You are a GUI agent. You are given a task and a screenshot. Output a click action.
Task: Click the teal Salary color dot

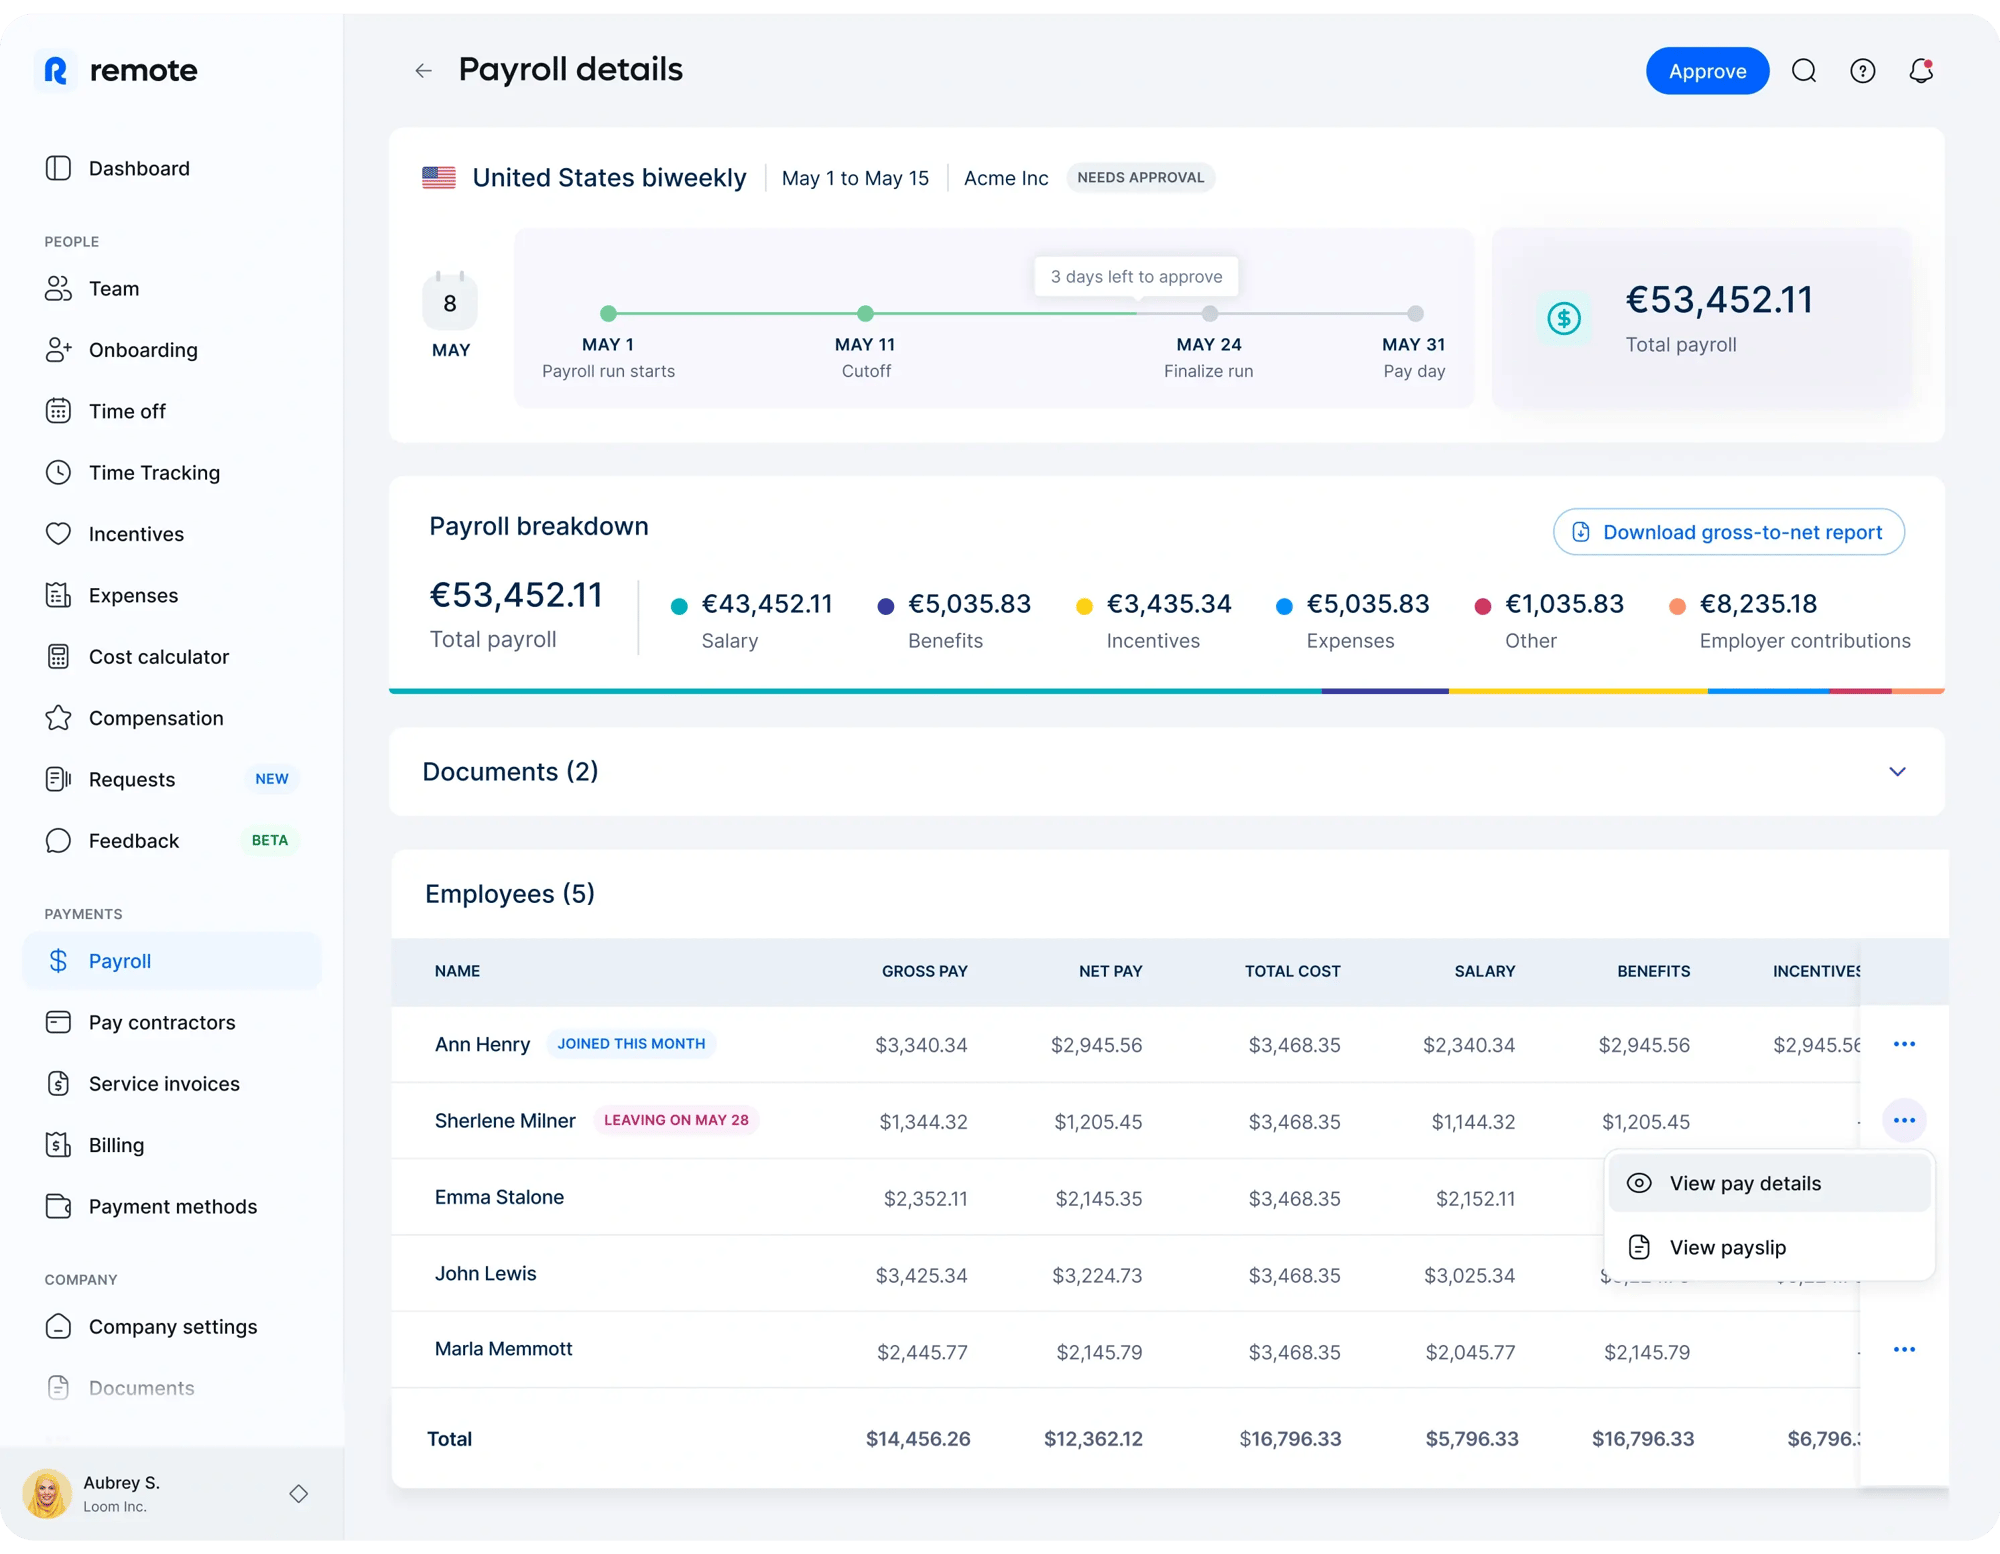coord(679,606)
